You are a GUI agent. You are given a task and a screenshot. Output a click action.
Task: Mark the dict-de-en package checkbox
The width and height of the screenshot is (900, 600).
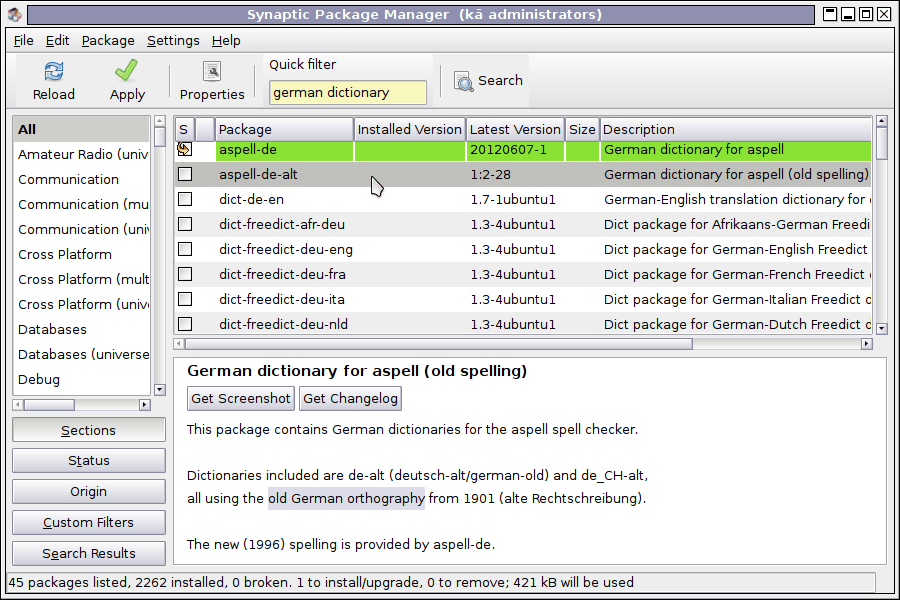click(x=185, y=199)
